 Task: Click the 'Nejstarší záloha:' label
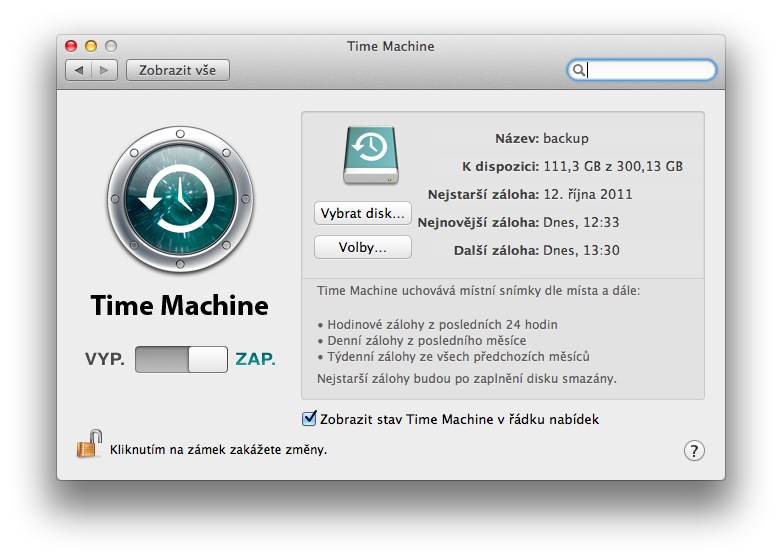click(x=483, y=194)
